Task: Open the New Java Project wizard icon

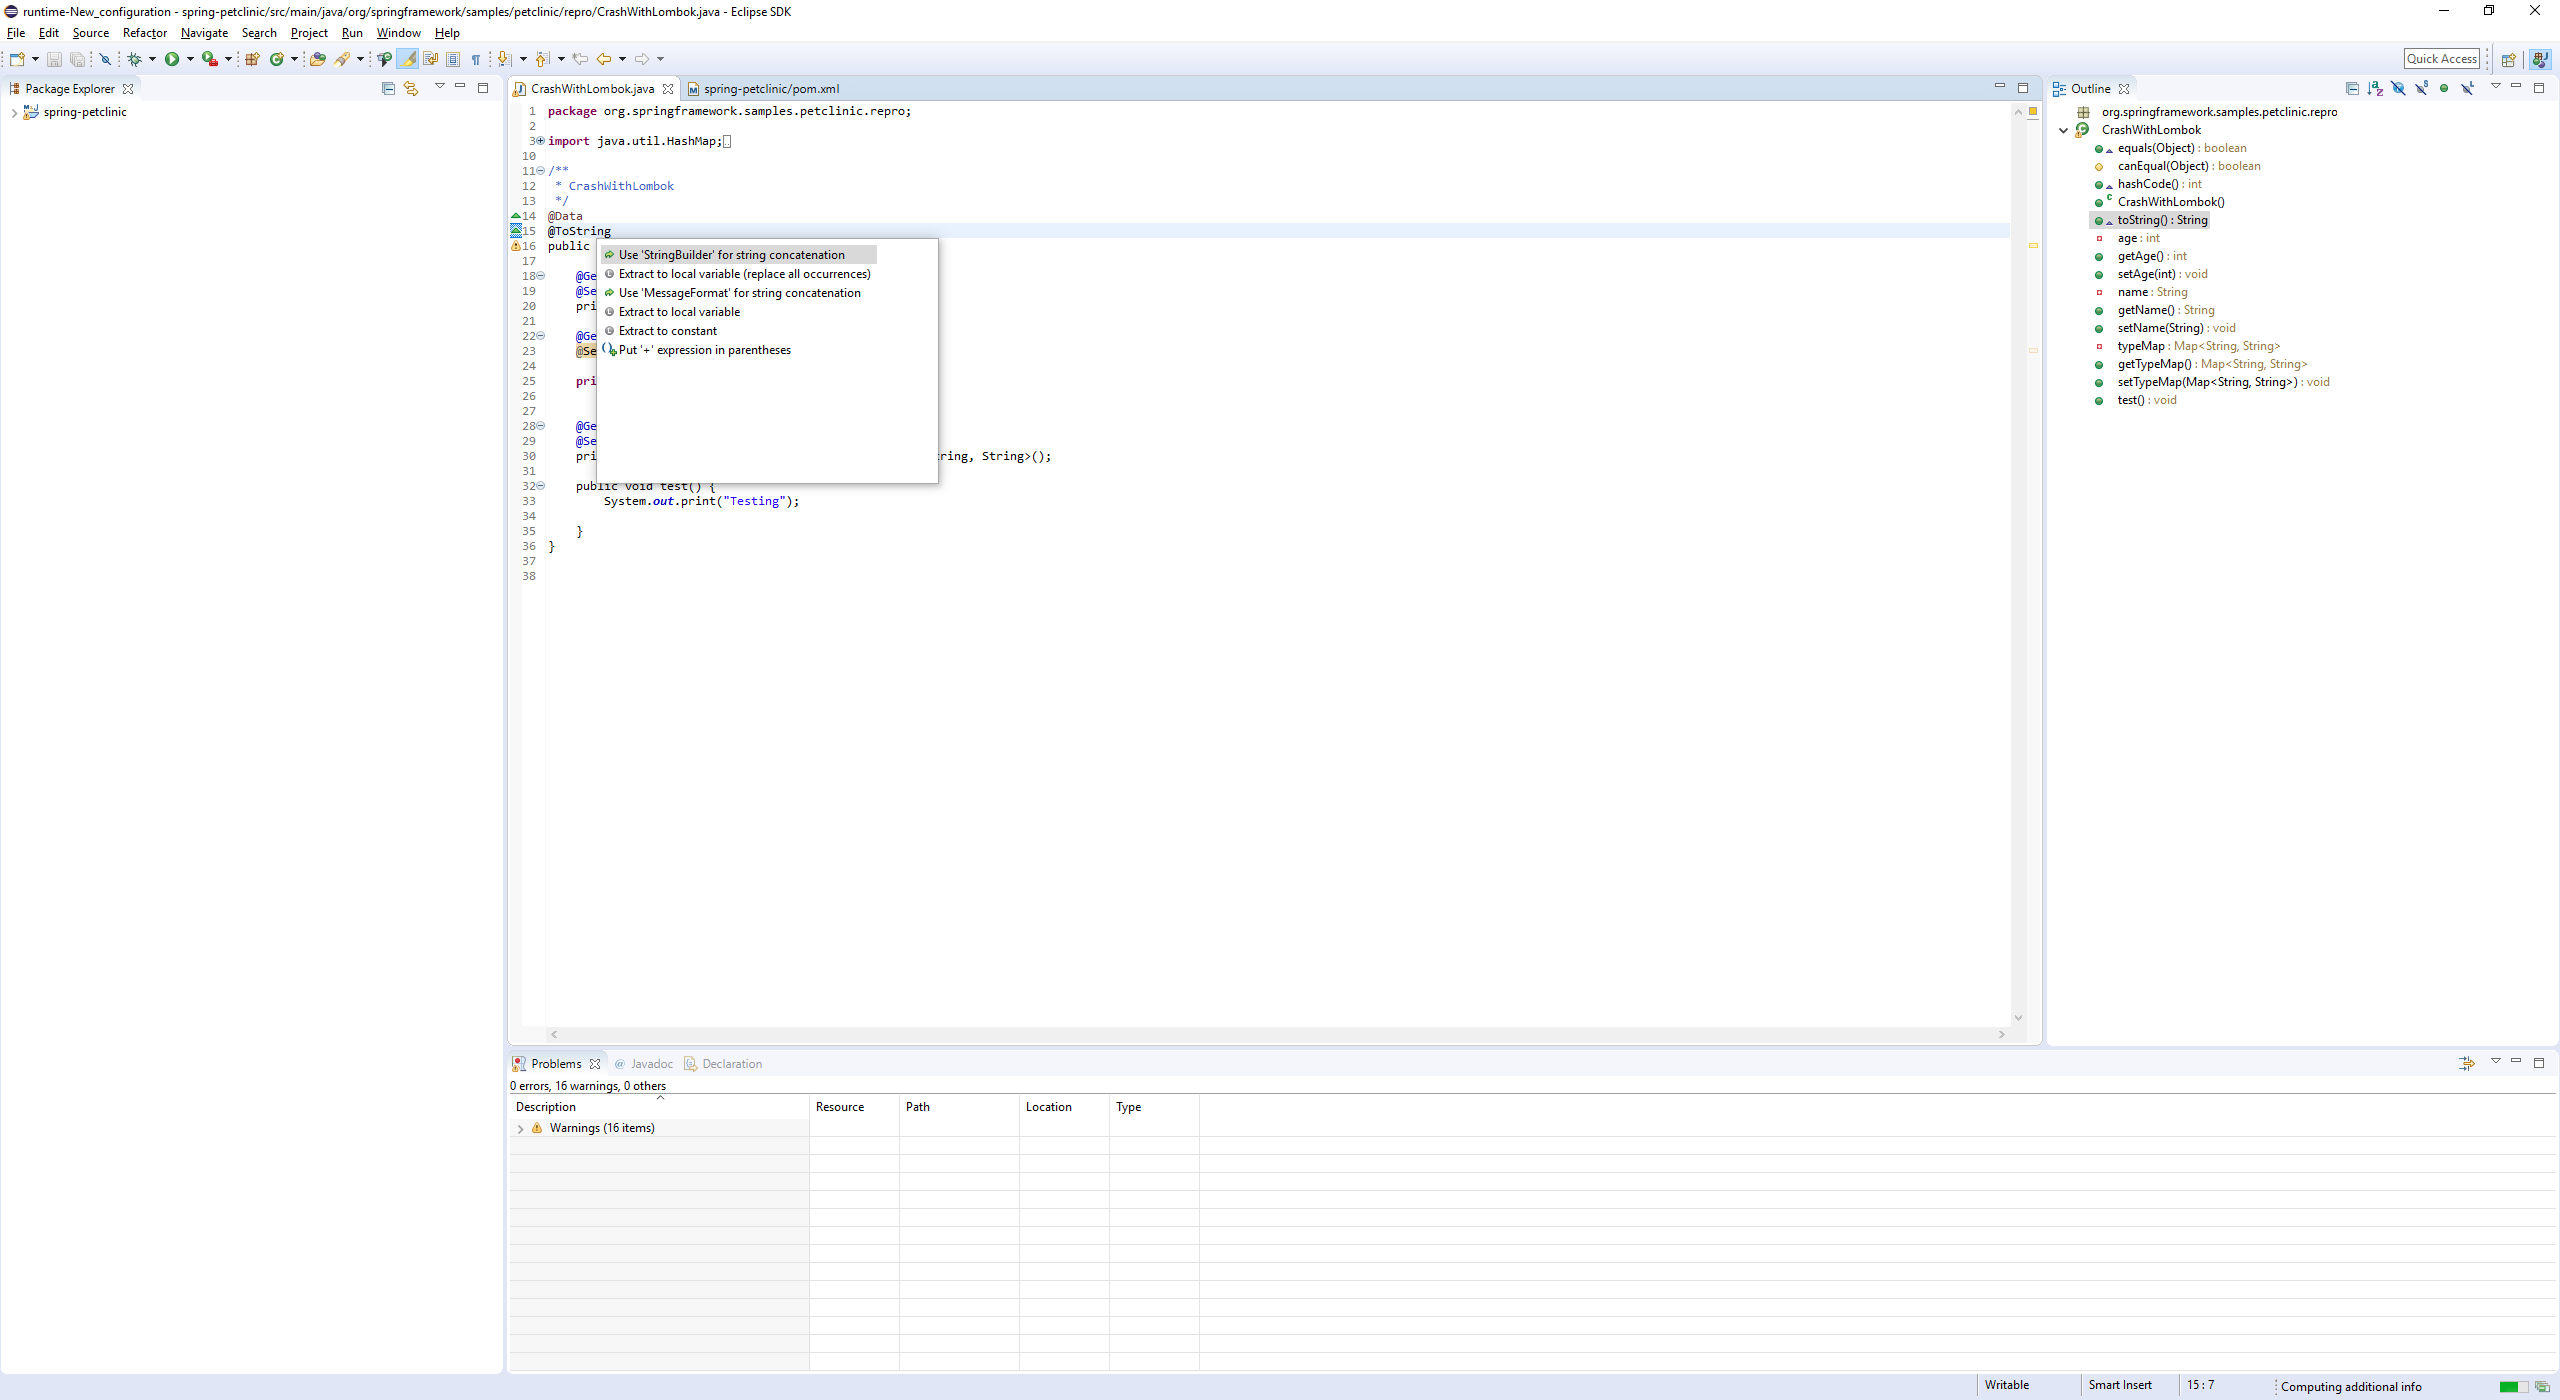Action: click(x=251, y=59)
